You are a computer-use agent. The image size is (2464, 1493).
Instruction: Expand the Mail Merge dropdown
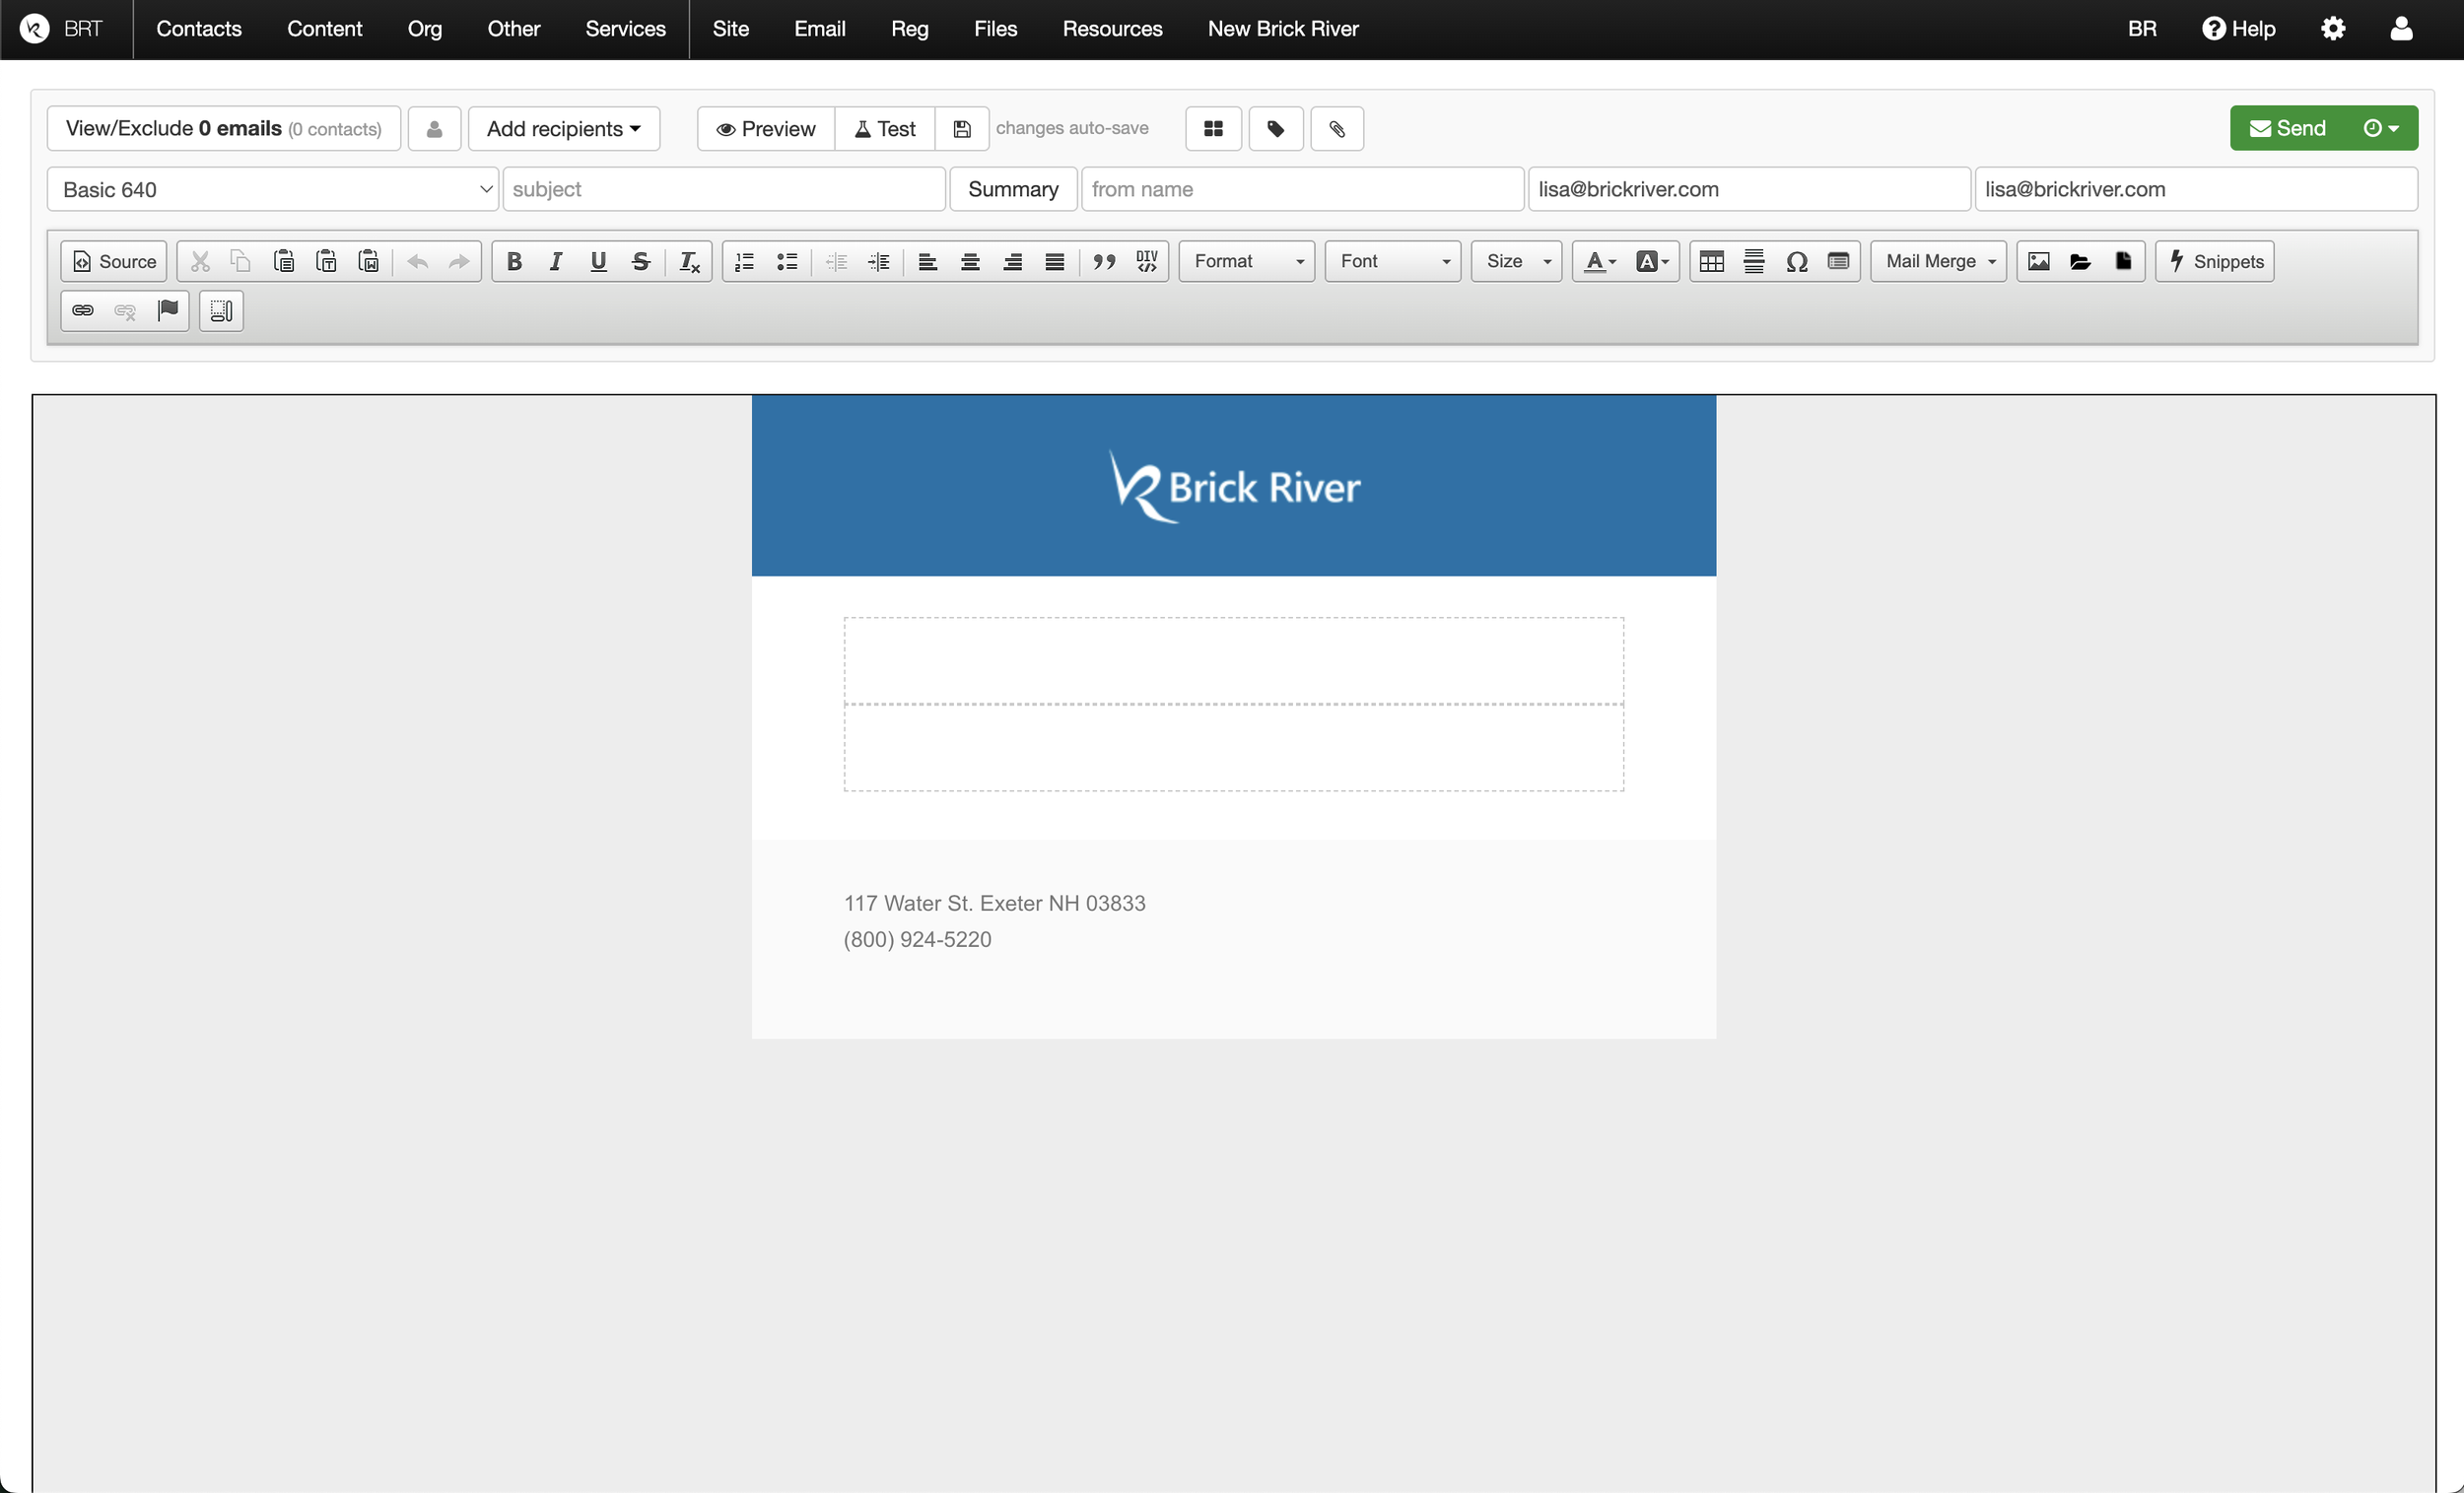point(1938,261)
